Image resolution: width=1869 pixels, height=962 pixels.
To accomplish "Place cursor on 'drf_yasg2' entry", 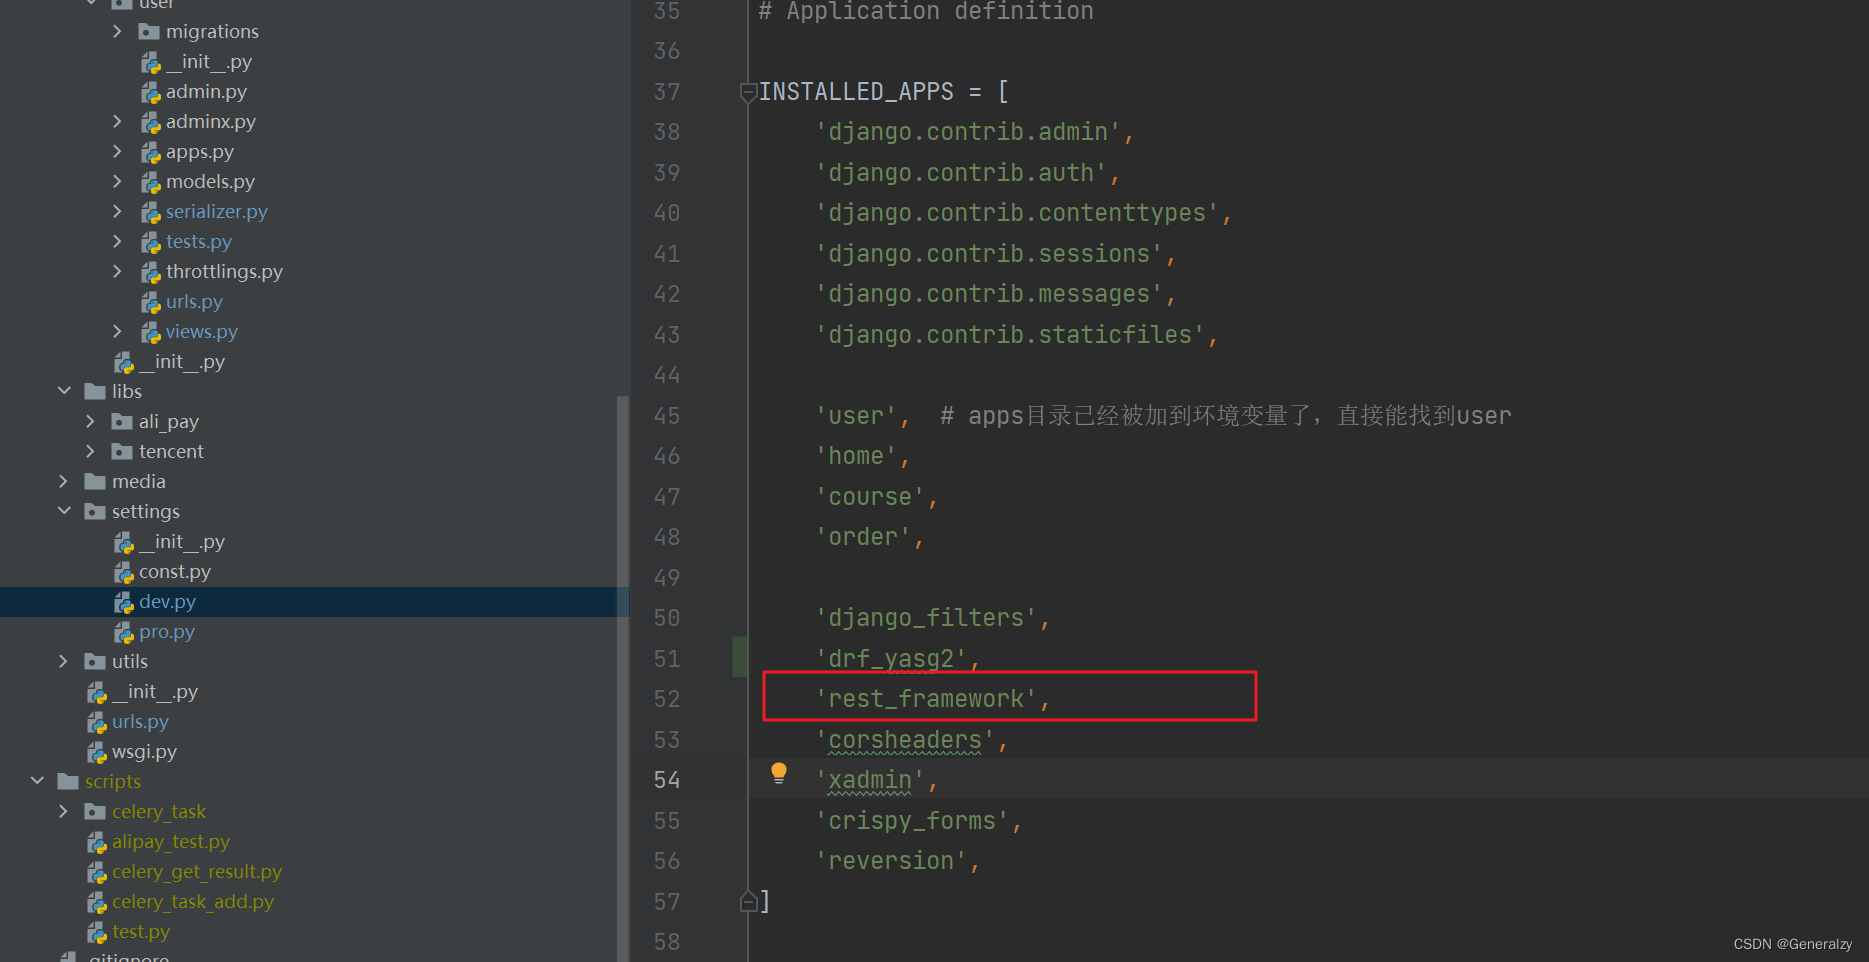I will point(891,659).
